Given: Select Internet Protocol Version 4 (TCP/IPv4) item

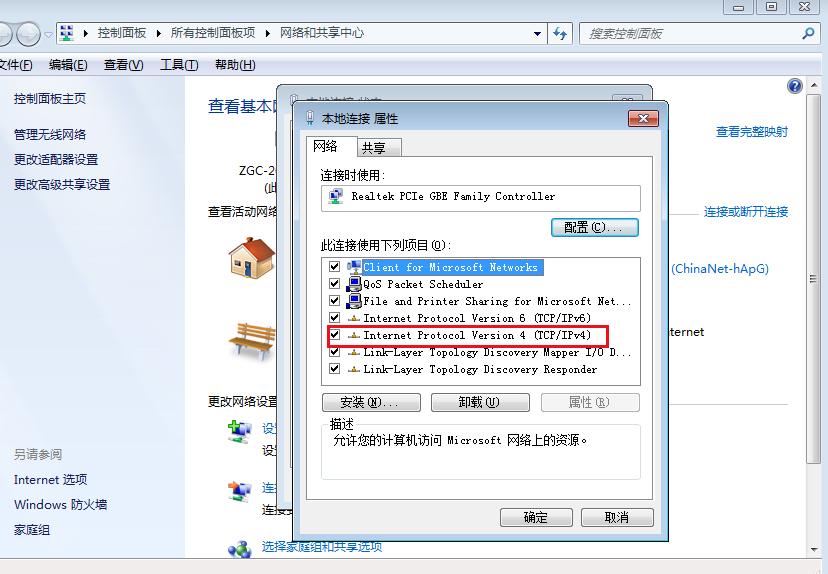Looking at the screenshot, I should [477, 335].
